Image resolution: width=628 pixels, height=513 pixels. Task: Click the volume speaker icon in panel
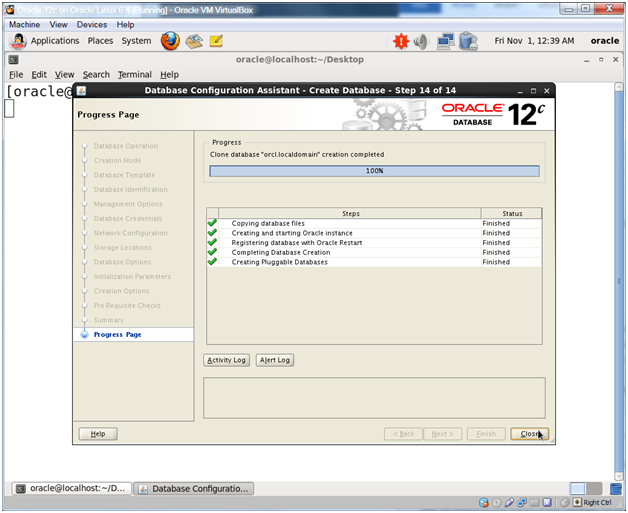click(421, 41)
